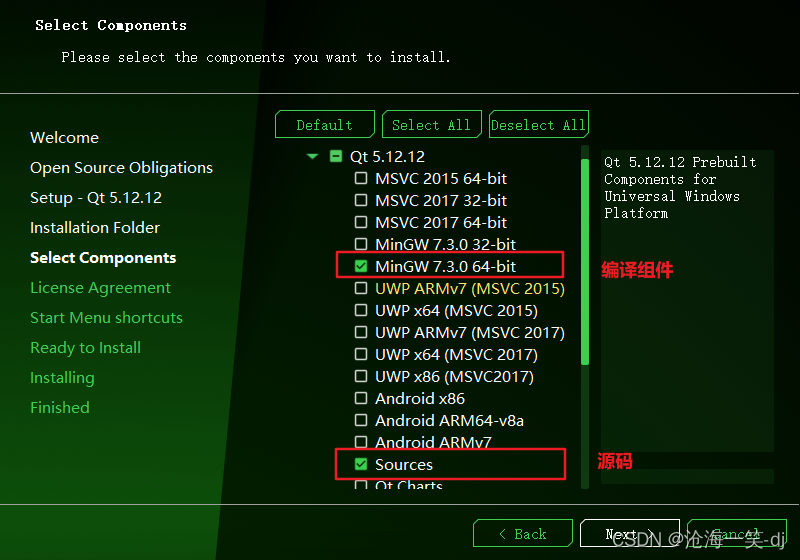800x560 pixels.
Task: Click Setup - Qt 5.12.12 step
Action: pos(96,198)
